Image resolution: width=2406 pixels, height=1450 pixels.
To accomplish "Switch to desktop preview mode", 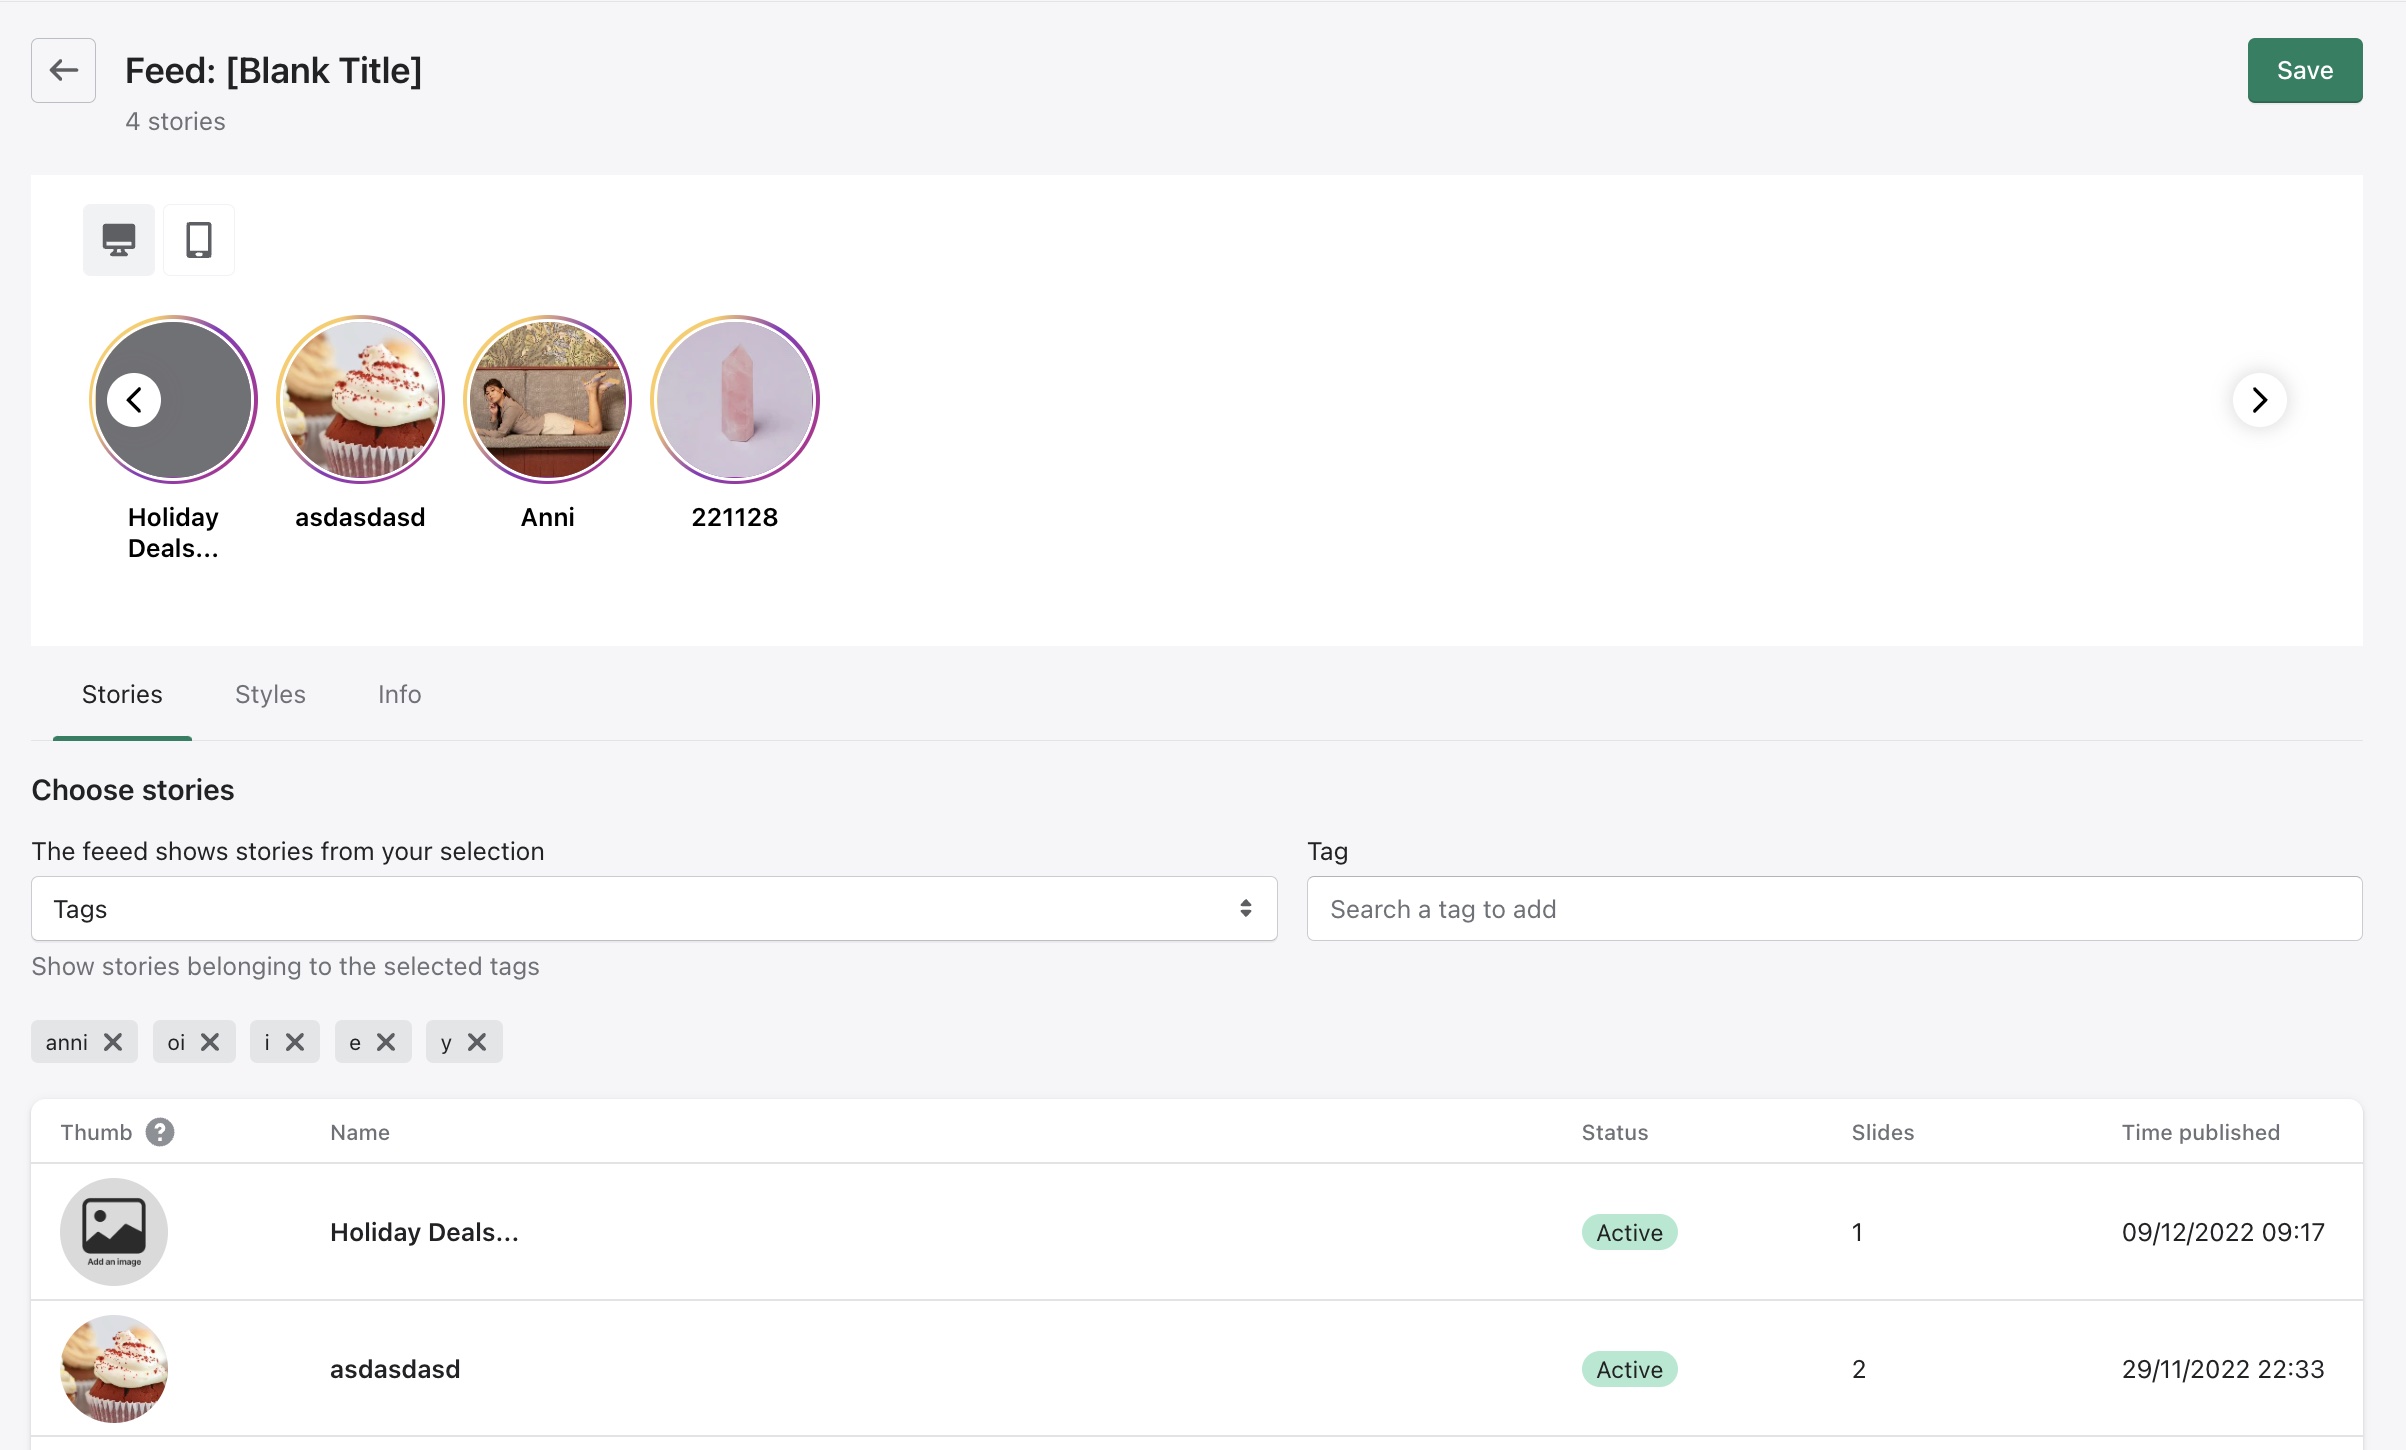I will (x=119, y=240).
